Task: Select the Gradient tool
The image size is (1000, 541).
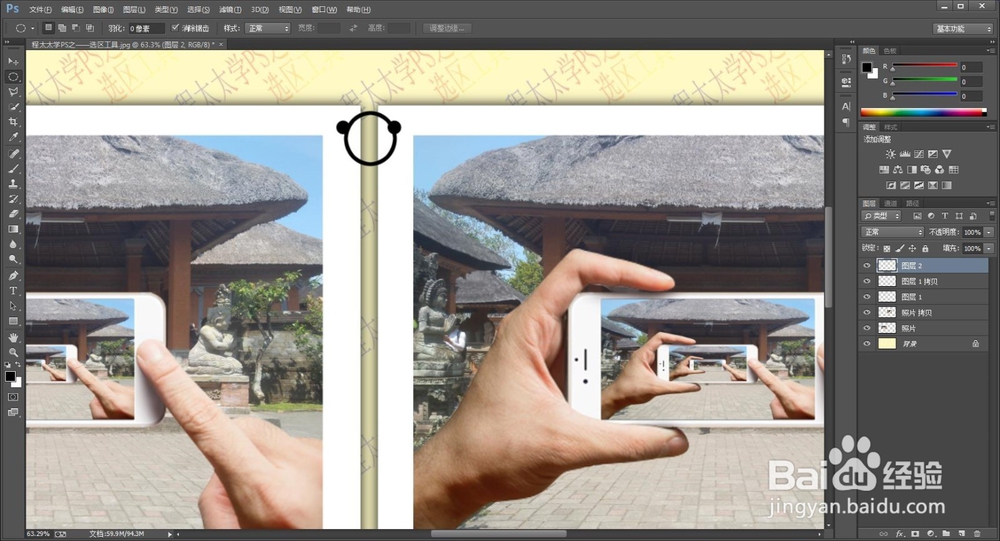Action: point(13,229)
